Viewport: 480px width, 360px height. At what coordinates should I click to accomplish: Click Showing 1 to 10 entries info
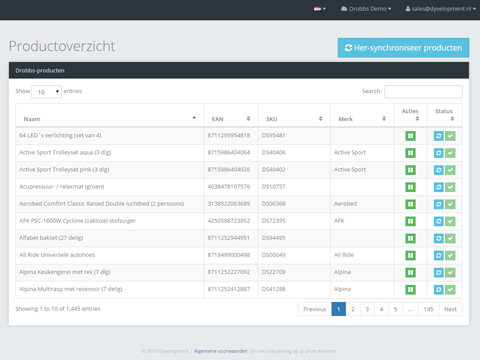(x=58, y=309)
